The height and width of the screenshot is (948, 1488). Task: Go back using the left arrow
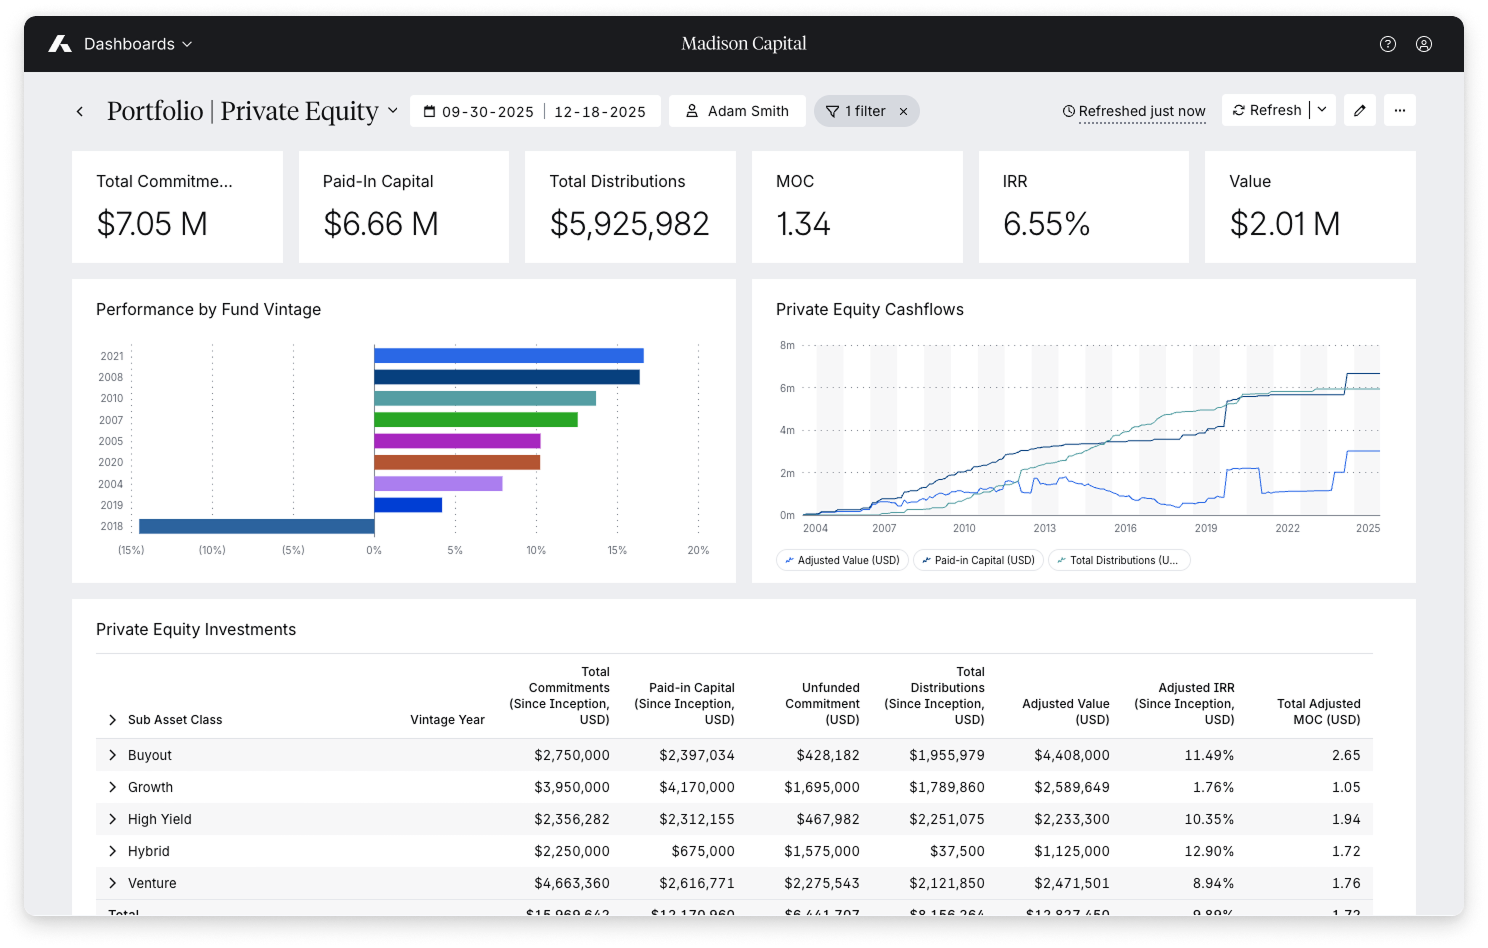coord(80,111)
